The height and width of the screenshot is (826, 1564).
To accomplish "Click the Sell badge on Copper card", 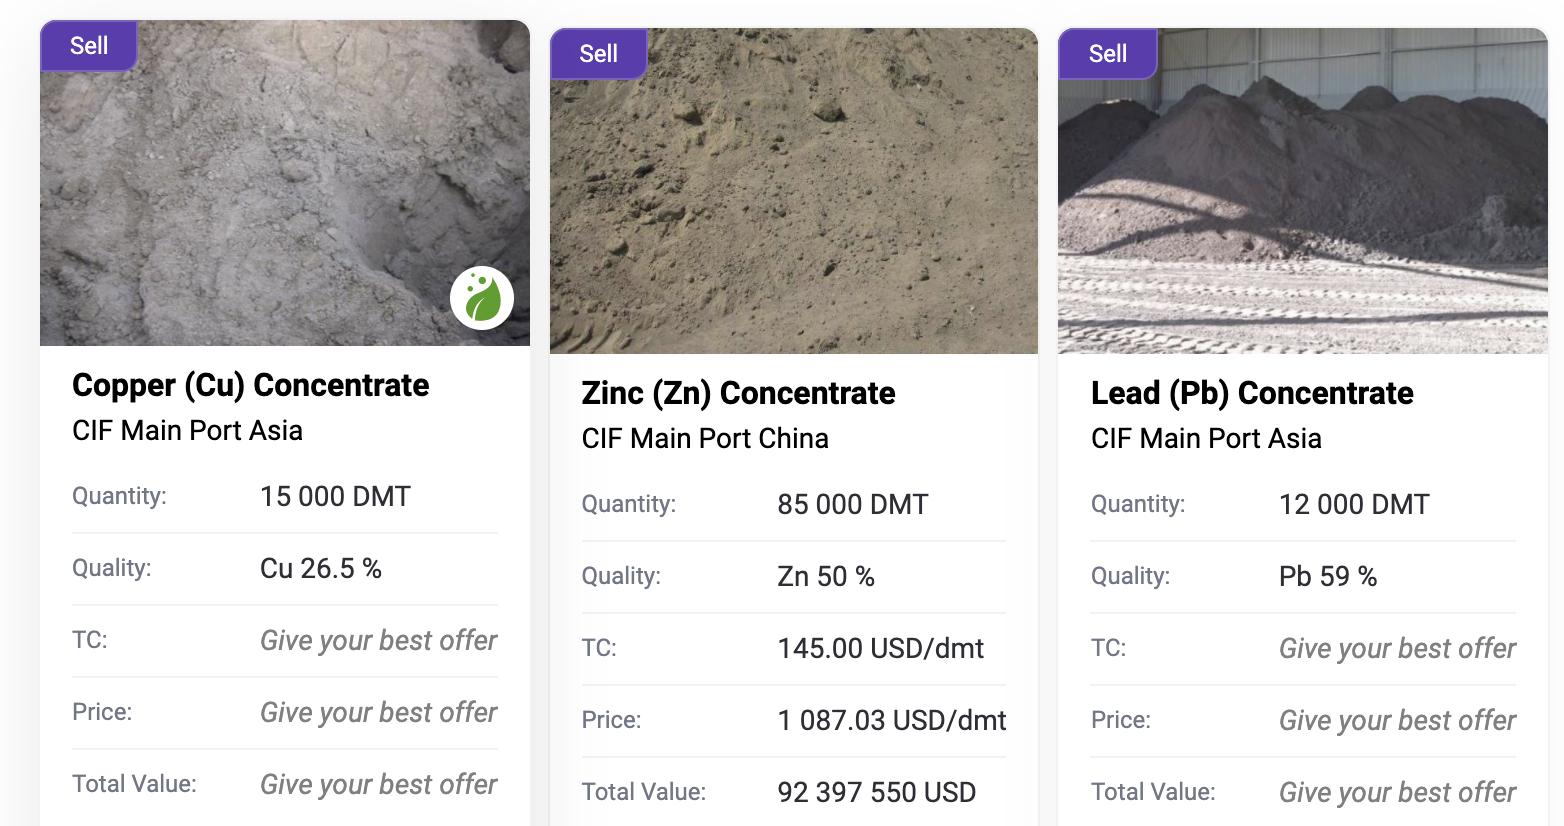I will pos(88,46).
